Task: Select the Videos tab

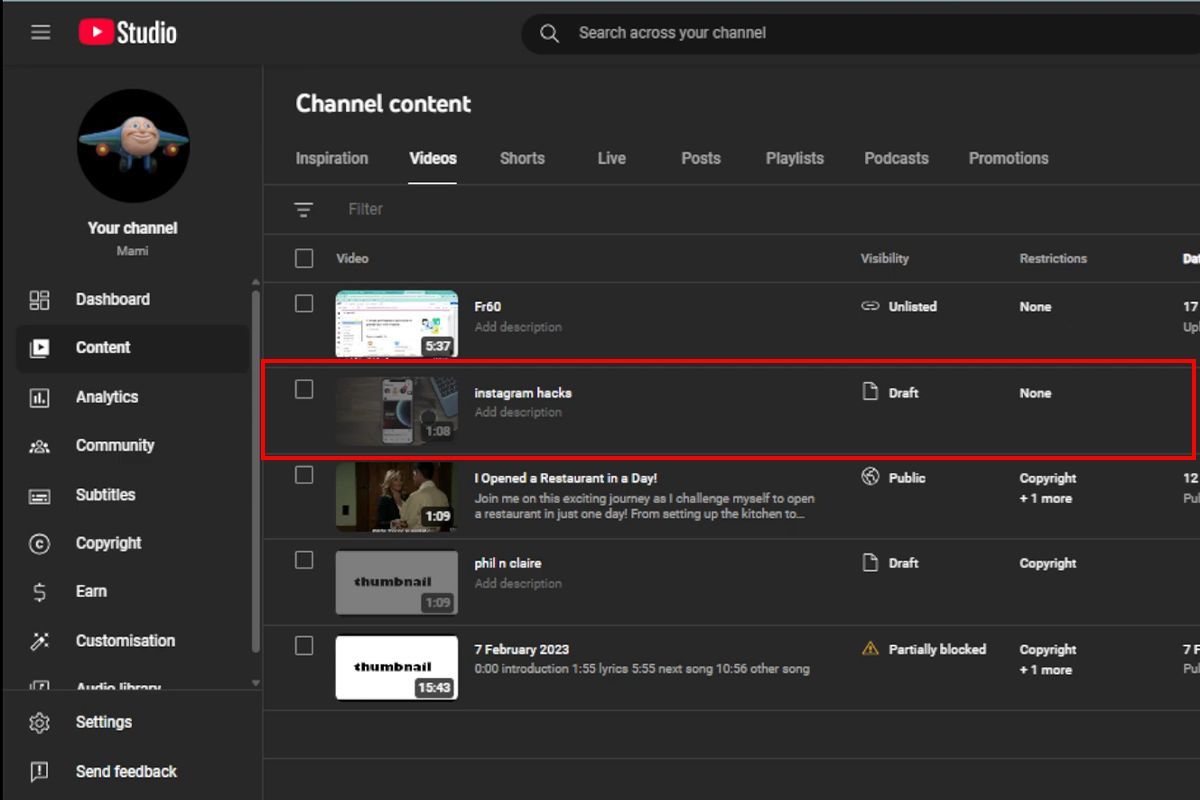Action: pos(433,158)
